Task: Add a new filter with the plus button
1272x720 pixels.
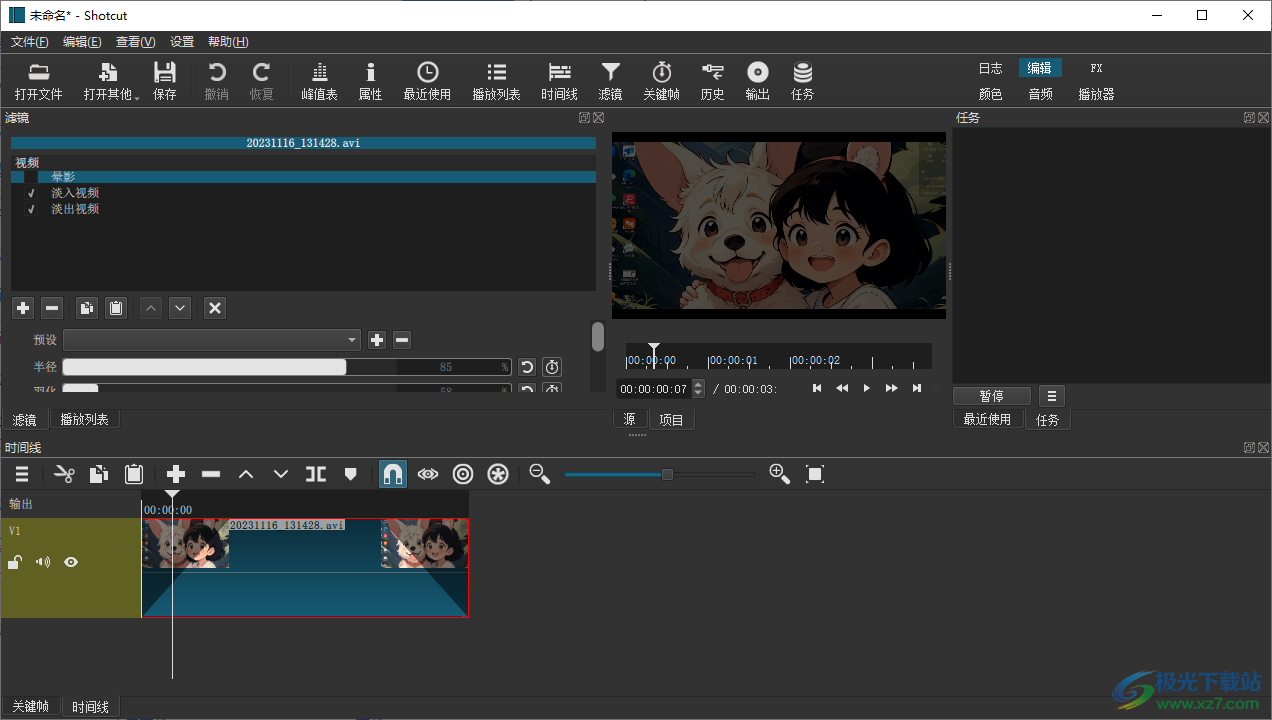Action: pyautogui.click(x=23, y=308)
